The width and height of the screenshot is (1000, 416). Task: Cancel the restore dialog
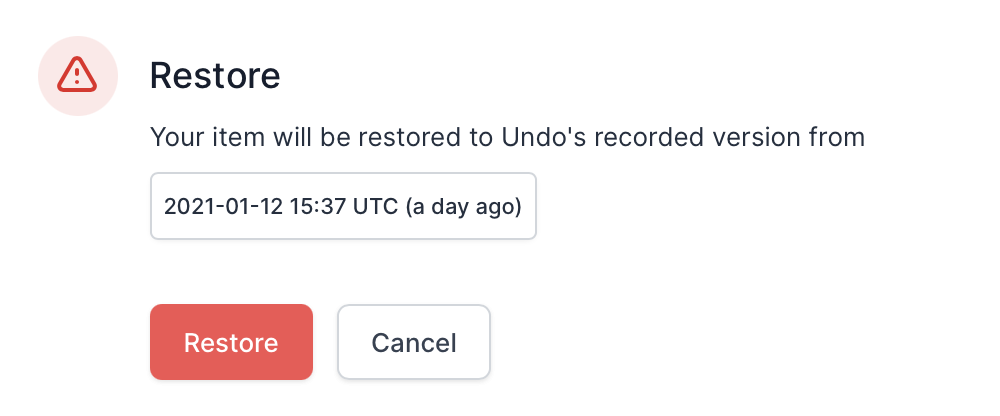point(414,342)
